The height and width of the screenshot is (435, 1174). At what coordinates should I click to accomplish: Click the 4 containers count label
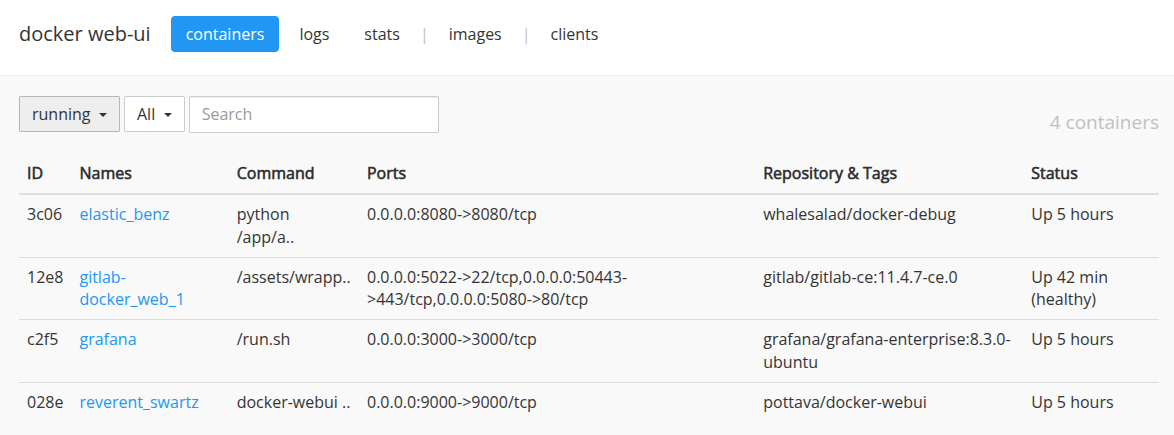pyautogui.click(x=1104, y=123)
